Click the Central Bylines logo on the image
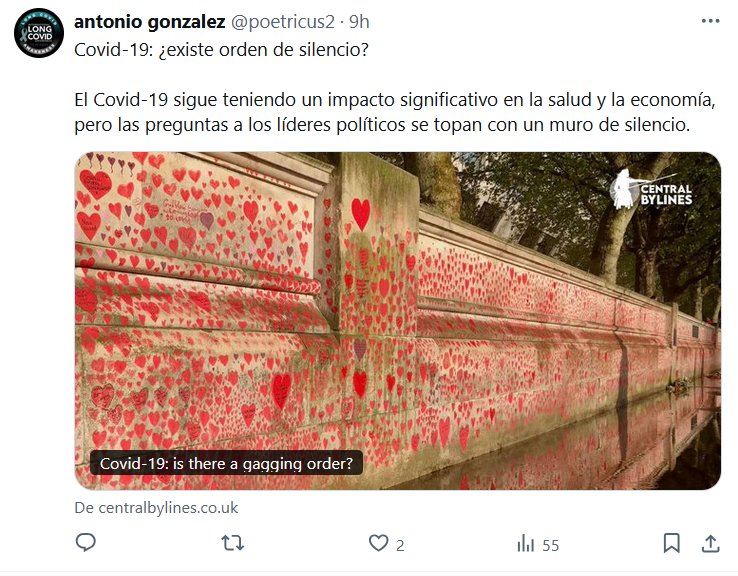Screen dimensions: 738x576 pos(651,190)
